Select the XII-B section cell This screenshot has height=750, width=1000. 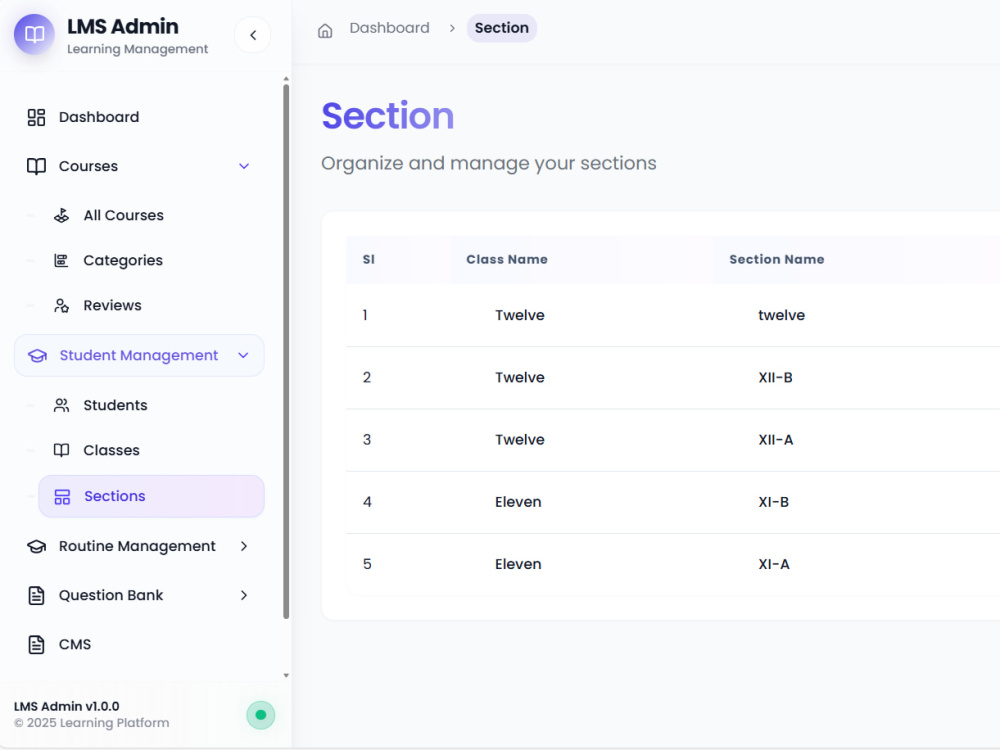776,378
